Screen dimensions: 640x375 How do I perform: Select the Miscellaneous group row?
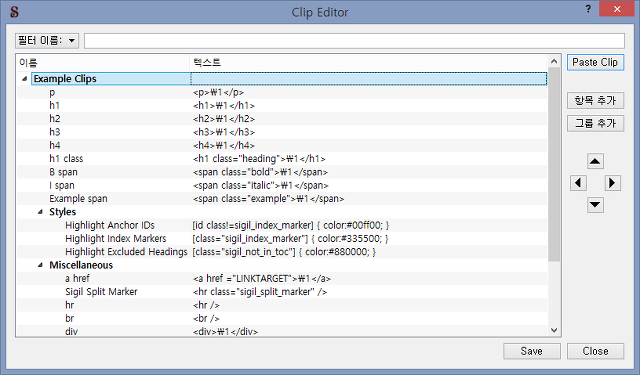(x=282, y=265)
